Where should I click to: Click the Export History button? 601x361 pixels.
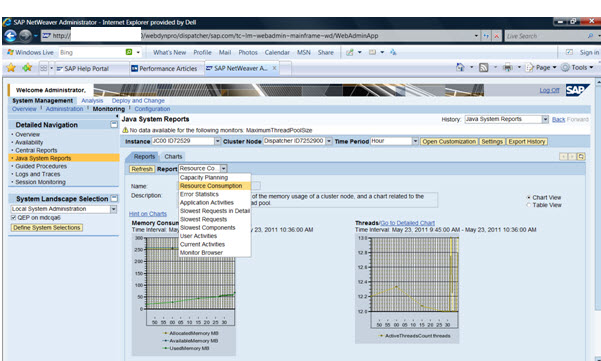[527, 141]
